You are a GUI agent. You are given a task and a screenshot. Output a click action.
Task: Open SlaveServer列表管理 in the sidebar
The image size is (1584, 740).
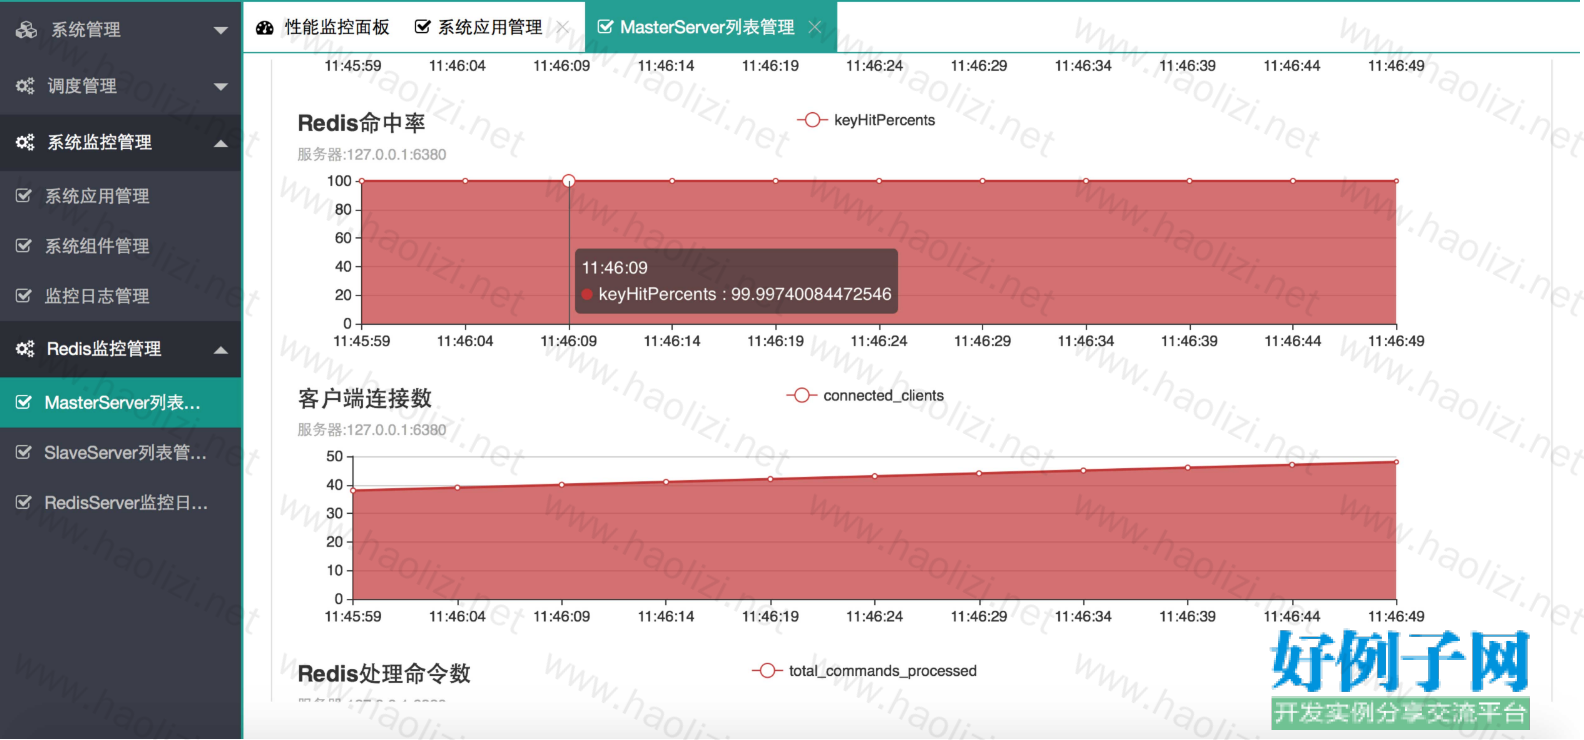click(125, 453)
